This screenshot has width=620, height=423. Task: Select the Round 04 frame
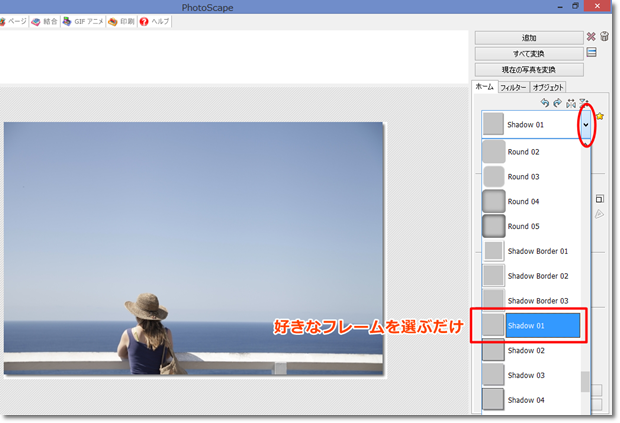coord(531,202)
